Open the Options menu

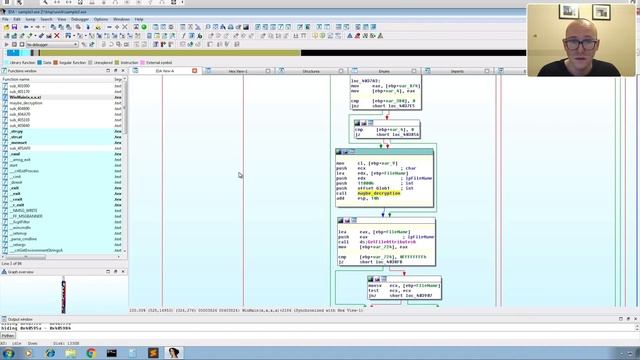(101, 19)
